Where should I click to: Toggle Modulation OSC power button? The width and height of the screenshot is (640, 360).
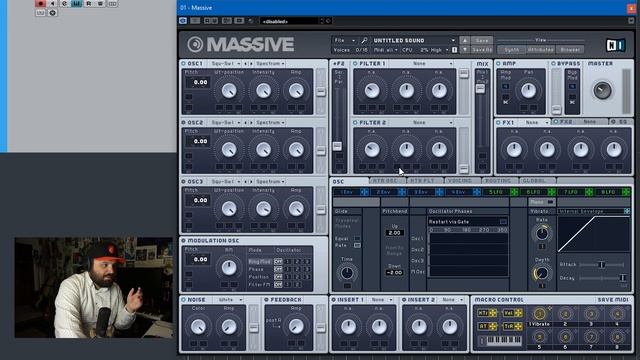pyautogui.click(x=183, y=241)
